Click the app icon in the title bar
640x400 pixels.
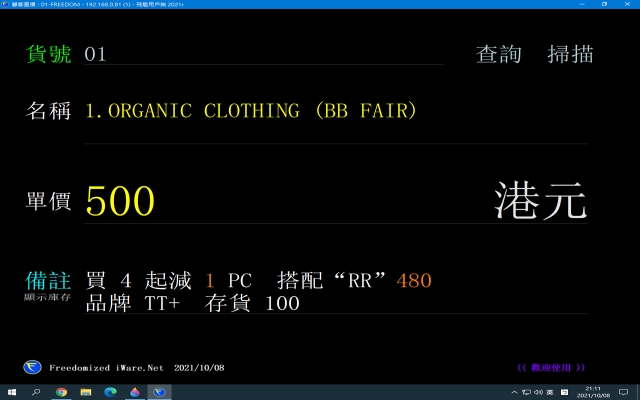[6, 5]
